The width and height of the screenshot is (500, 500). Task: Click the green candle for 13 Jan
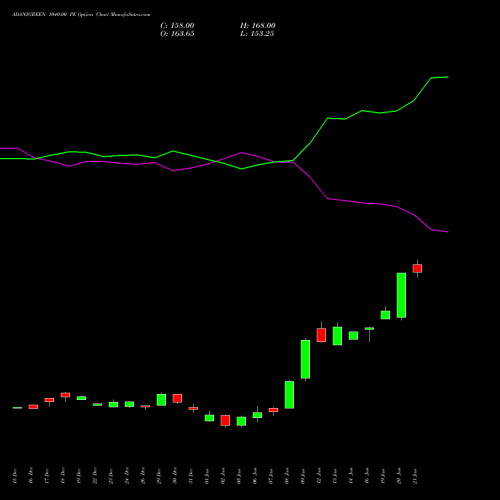pos(337,336)
